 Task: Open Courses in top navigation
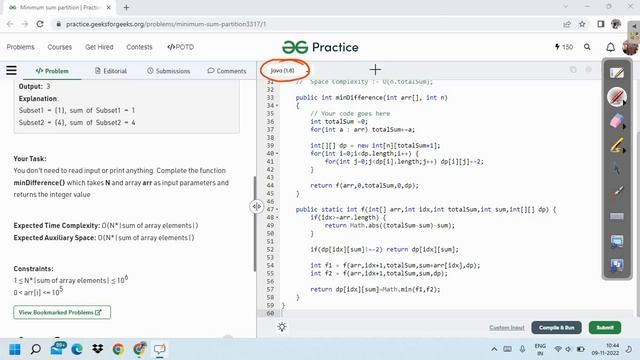tap(60, 47)
